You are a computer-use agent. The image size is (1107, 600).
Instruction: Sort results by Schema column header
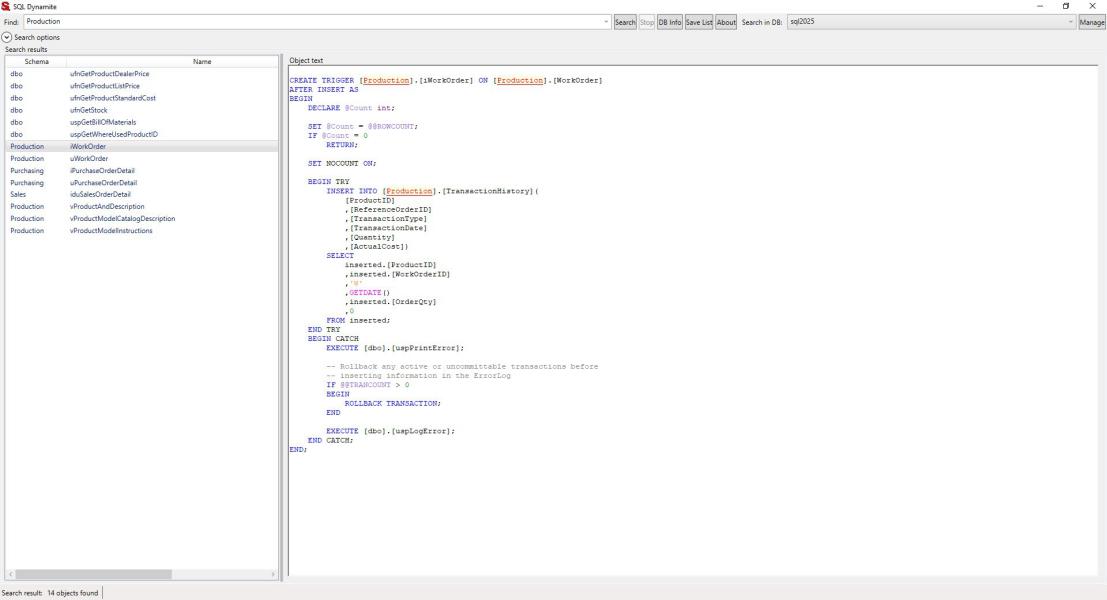[x=36, y=62]
